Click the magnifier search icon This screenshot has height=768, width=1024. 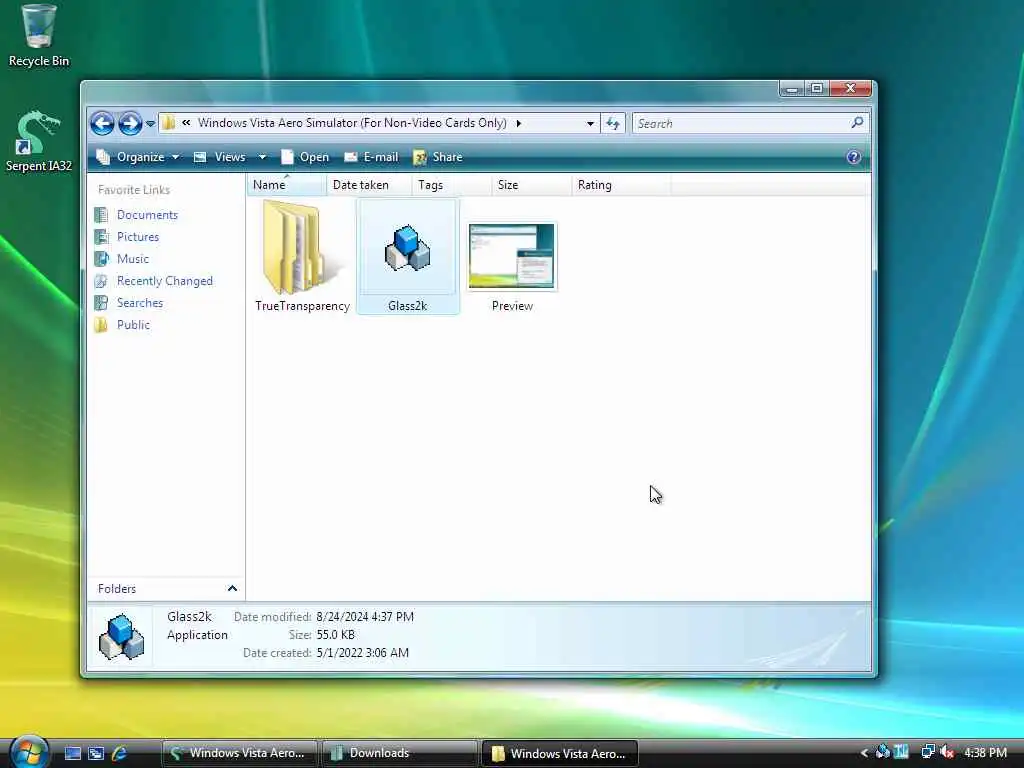(857, 123)
